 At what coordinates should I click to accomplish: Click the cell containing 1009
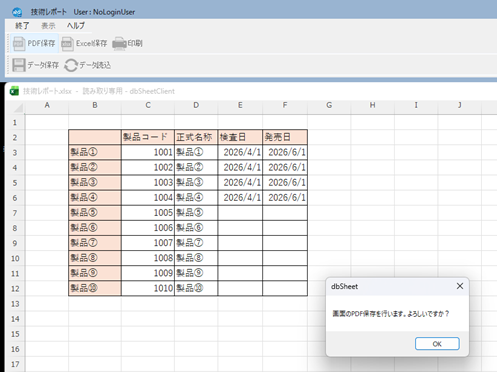[148, 273]
